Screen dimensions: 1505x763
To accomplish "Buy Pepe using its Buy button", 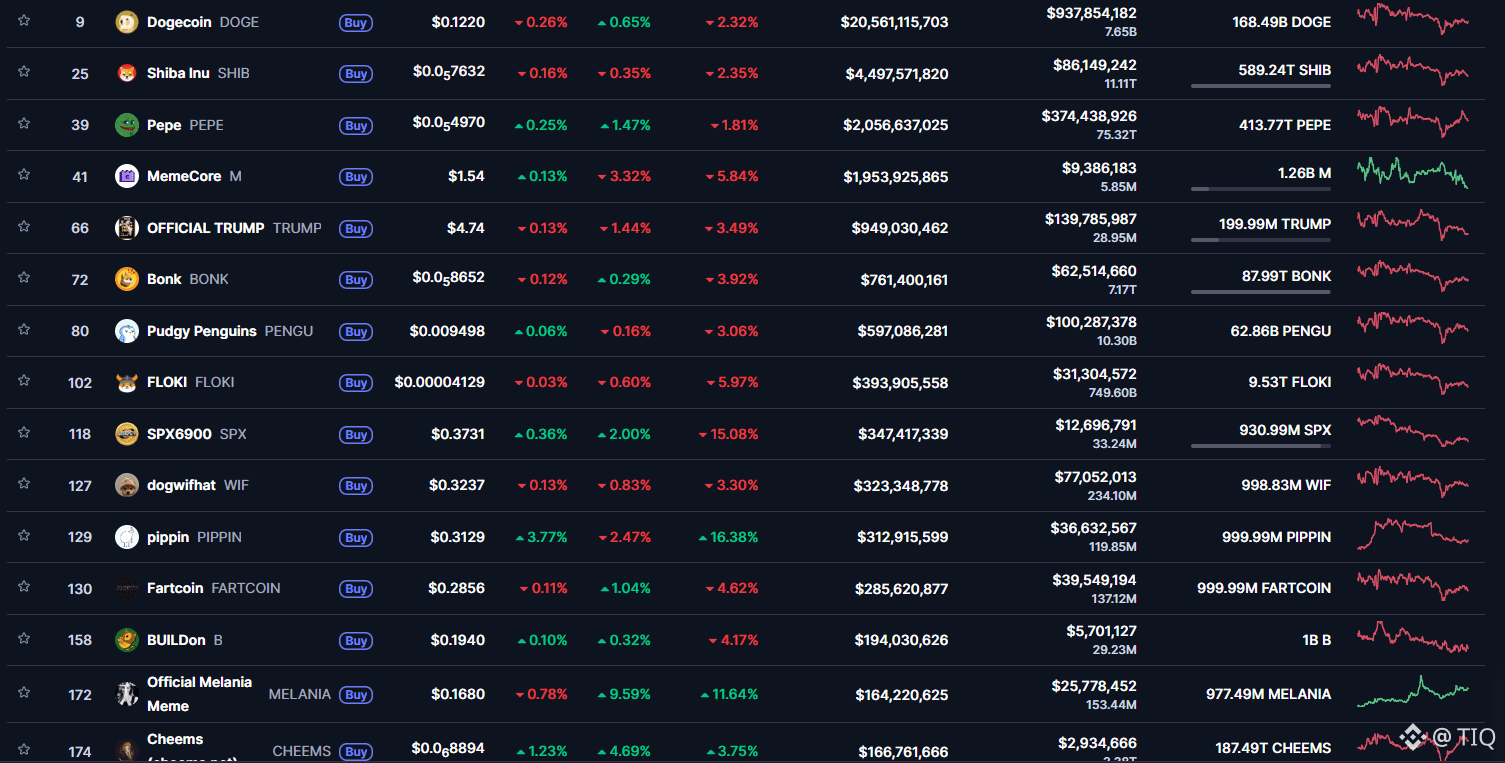I will coord(356,126).
